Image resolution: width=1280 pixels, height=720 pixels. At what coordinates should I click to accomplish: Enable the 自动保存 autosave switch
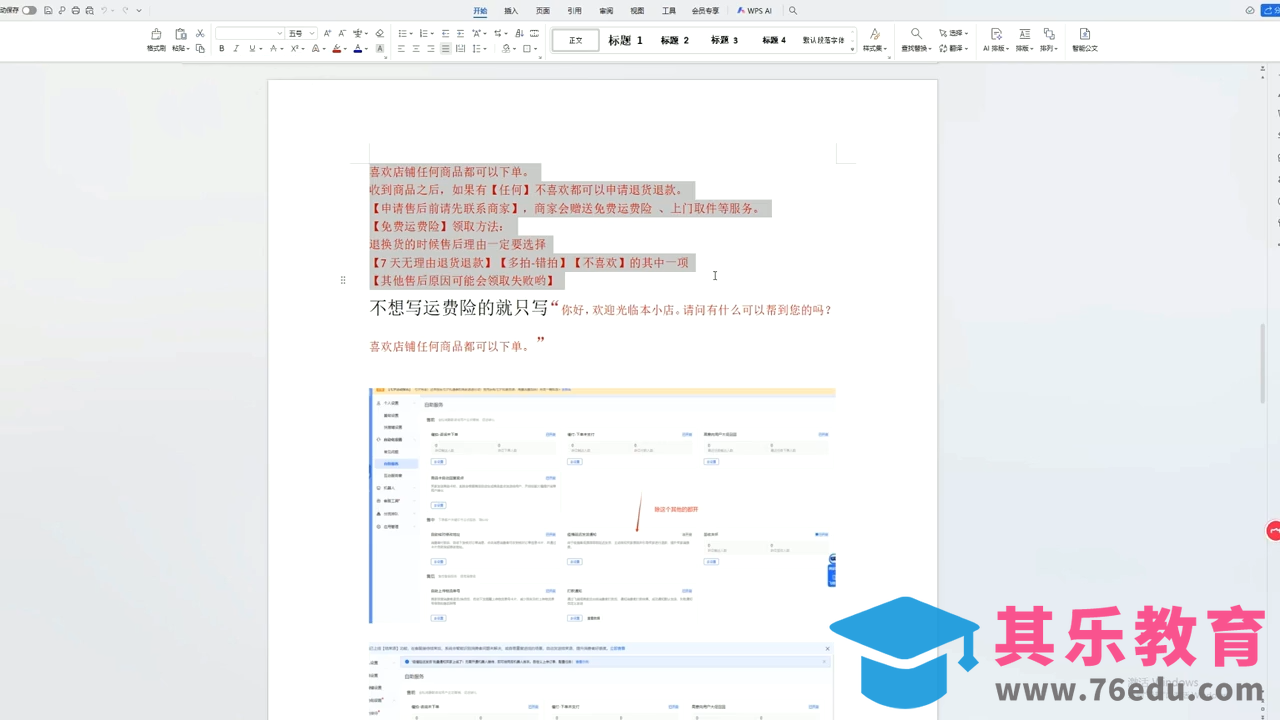click(28, 8)
